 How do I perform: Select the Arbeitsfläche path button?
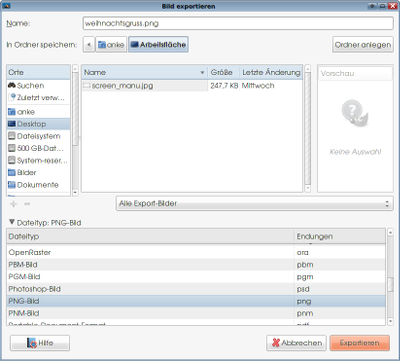pos(158,45)
